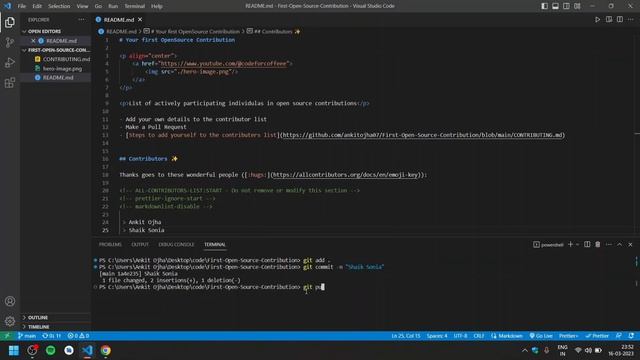Expand folded line 25 Shaik Sonia arrow

(x=124, y=230)
